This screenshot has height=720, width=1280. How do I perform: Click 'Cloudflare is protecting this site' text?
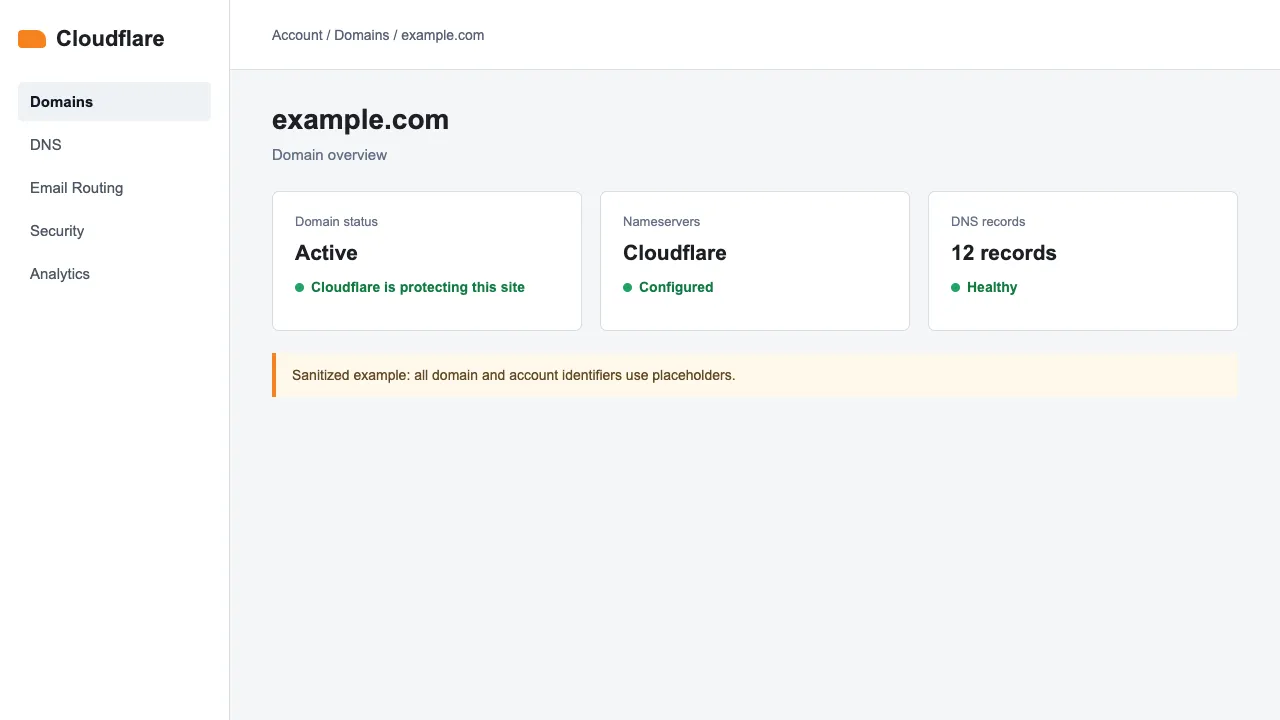(x=418, y=287)
